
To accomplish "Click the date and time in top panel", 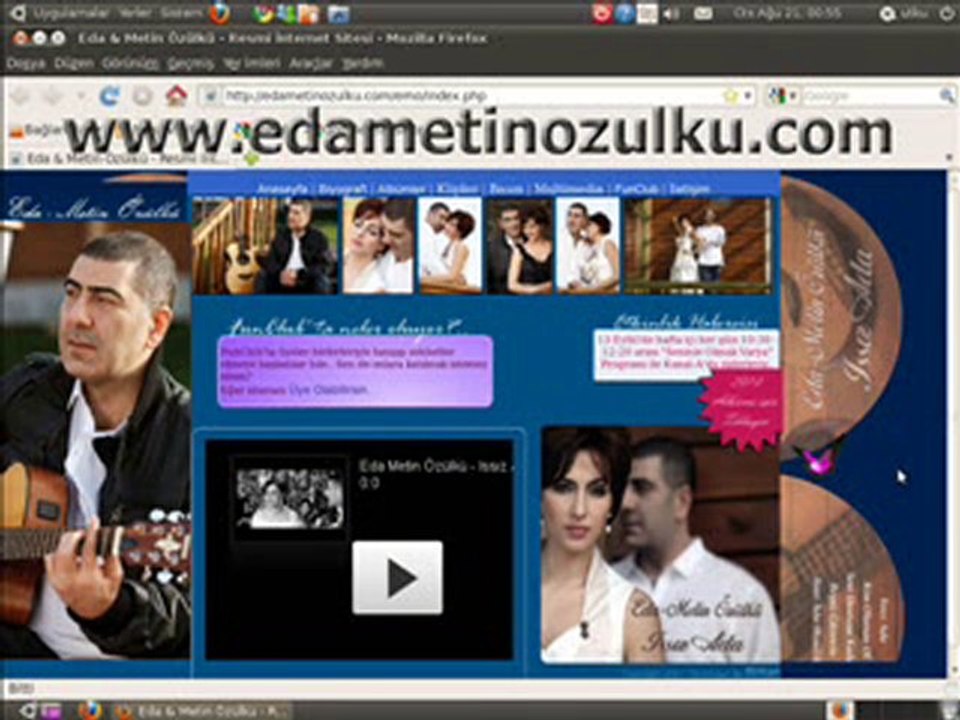I will pos(787,13).
